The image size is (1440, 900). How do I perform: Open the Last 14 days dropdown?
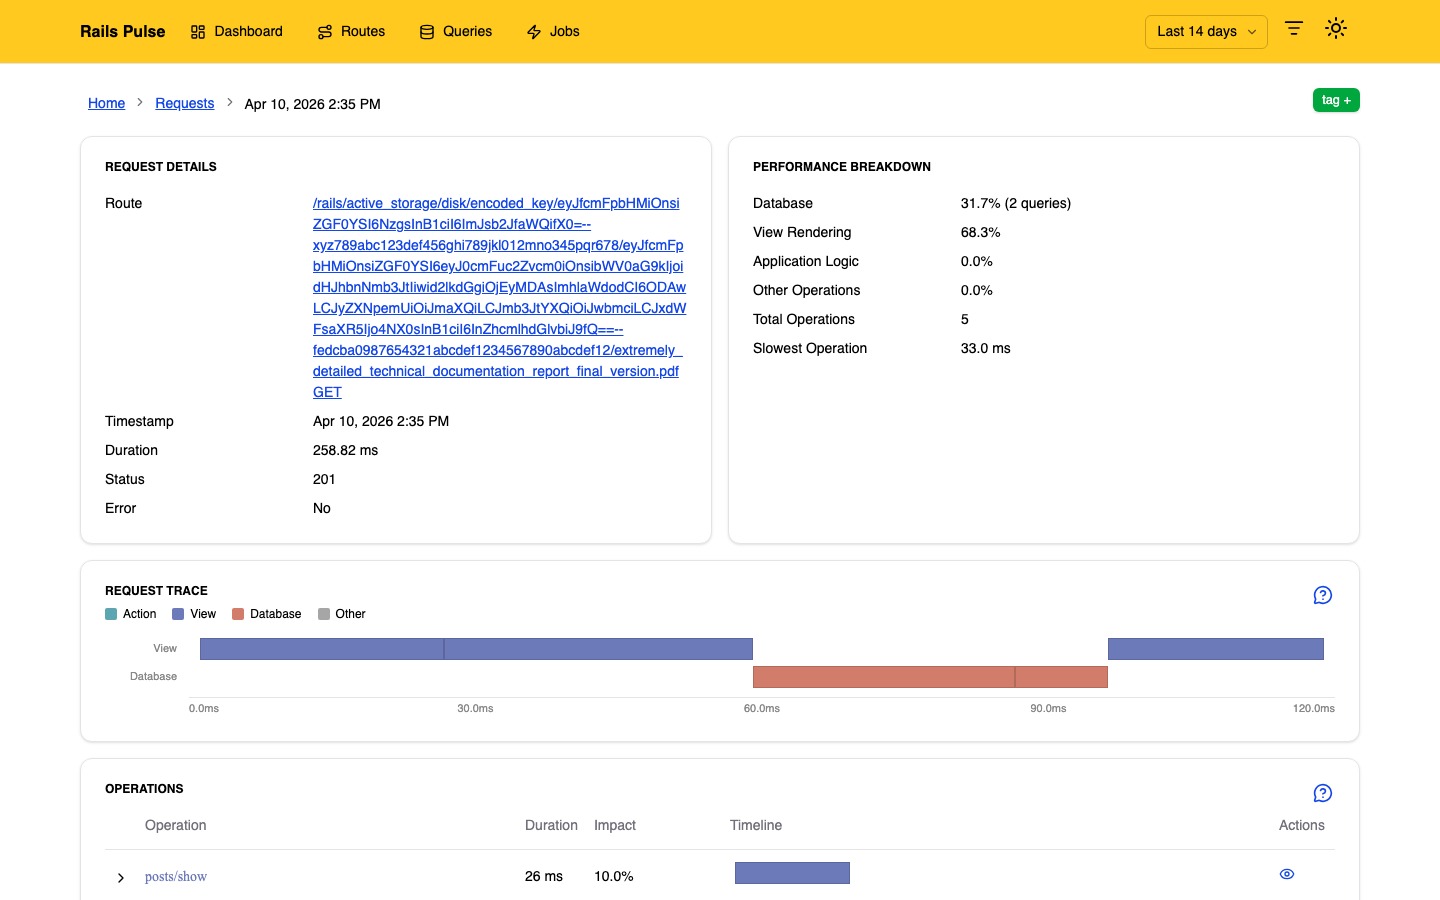(1205, 31)
